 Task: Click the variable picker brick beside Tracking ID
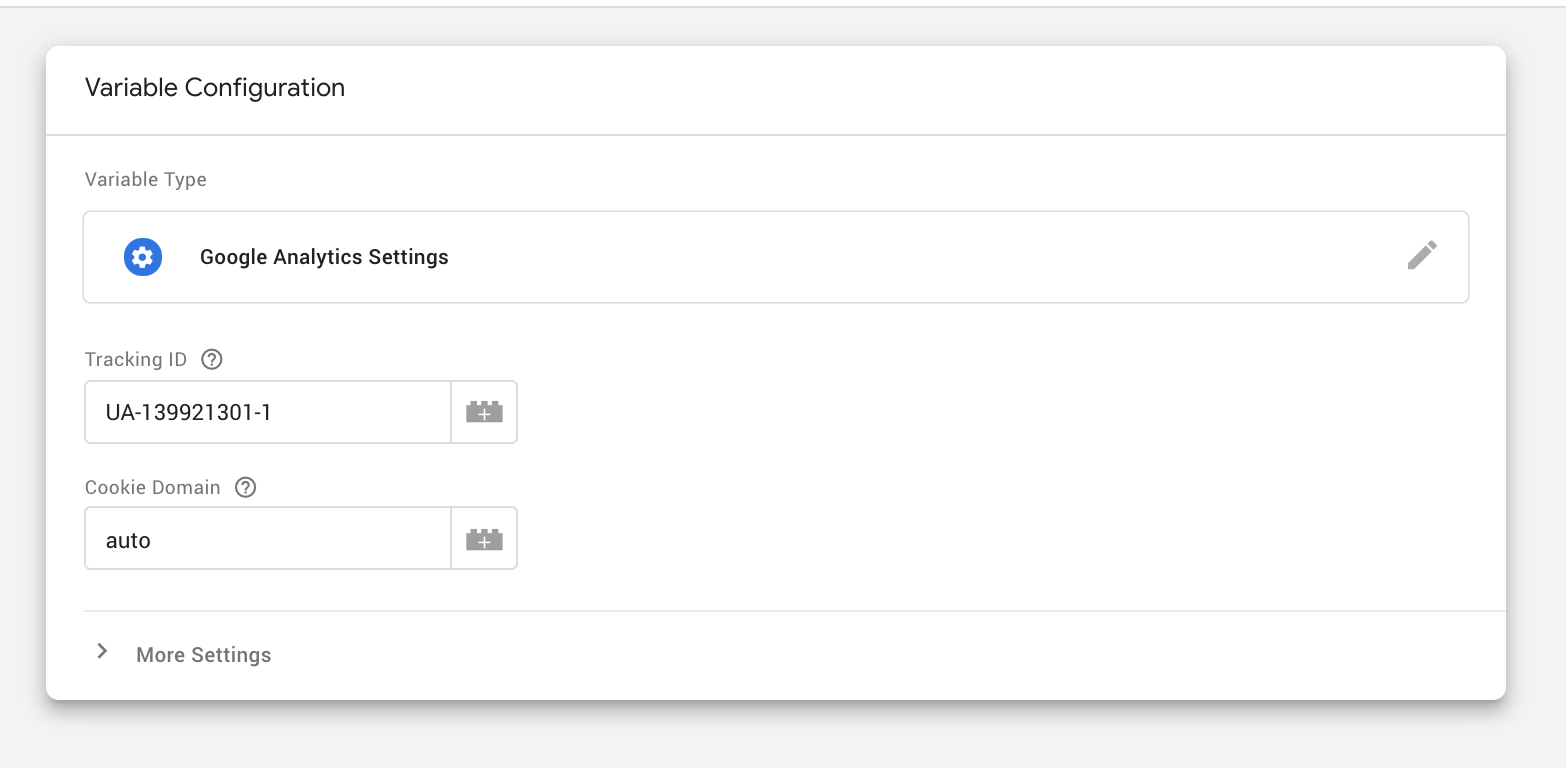(x=484, y=412)
